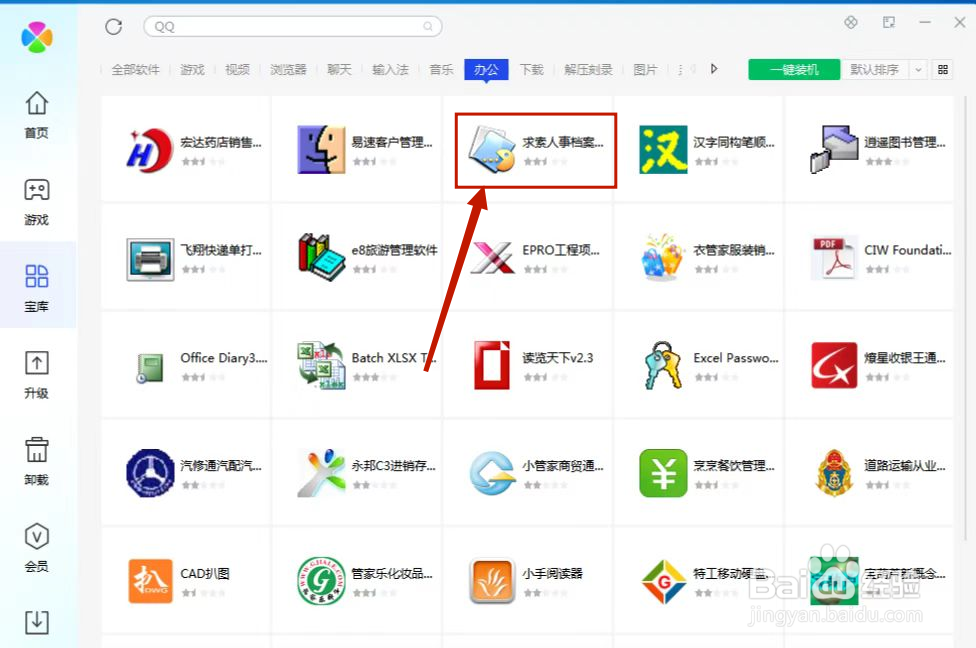Image resolution: width=976 pixels, height=648 pixels.
Task: Open the download manager icon at sidebar bottom
Action: point(37,622)
